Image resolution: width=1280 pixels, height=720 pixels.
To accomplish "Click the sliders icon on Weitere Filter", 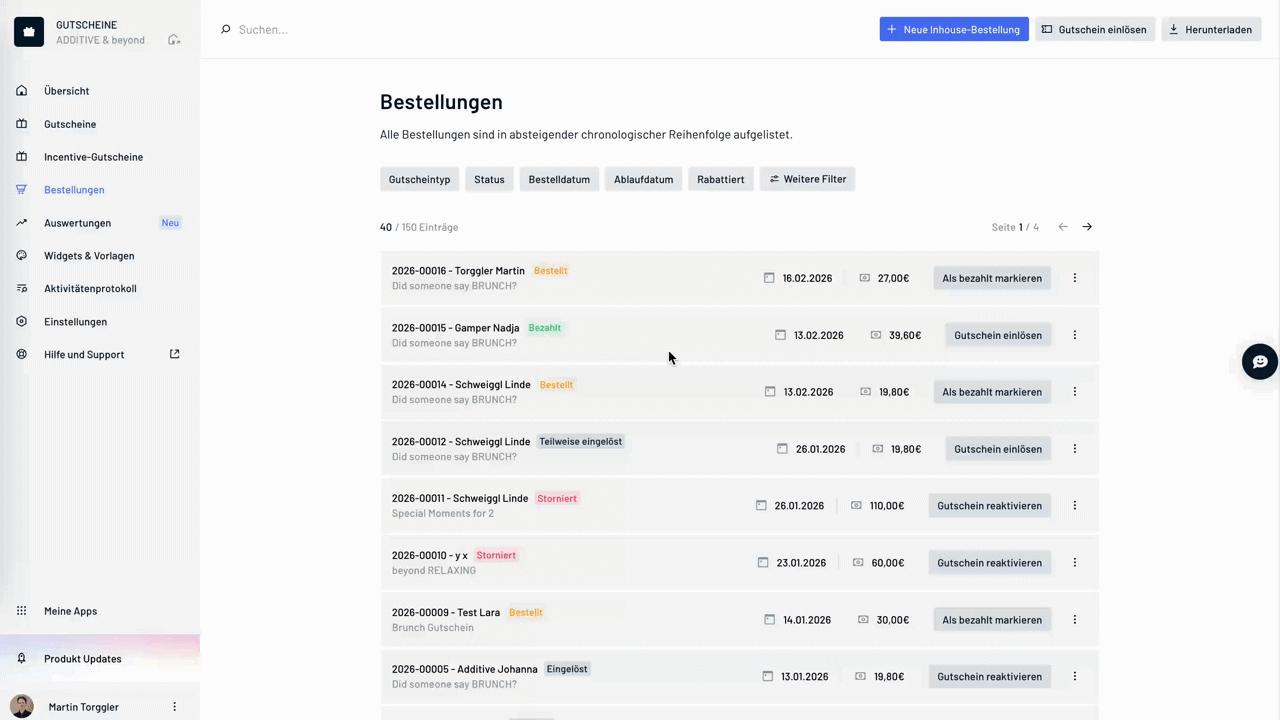I will [x=774, y=179].
